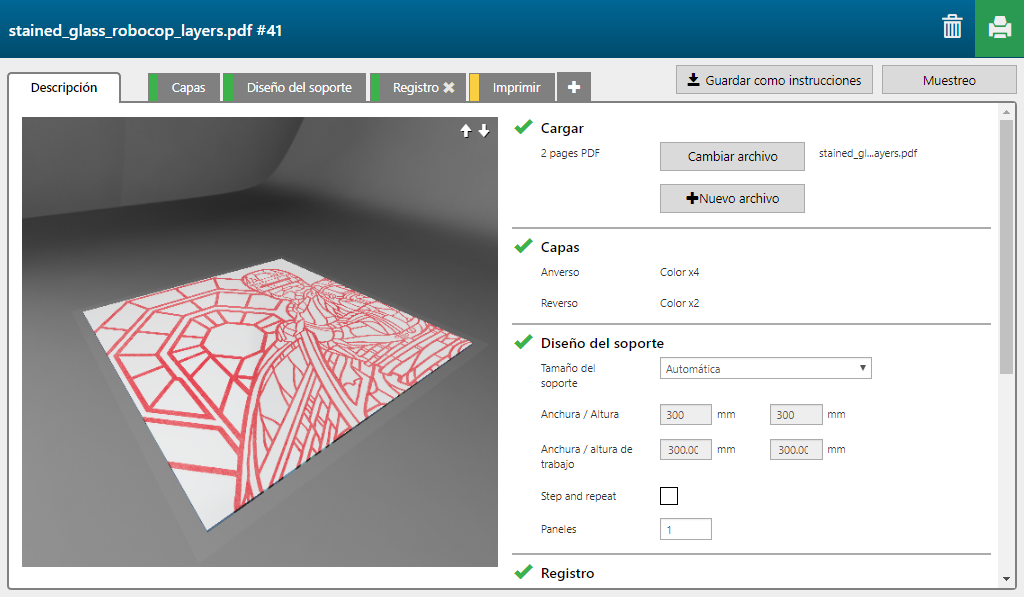Click the Registro section heading

(568, 573)
